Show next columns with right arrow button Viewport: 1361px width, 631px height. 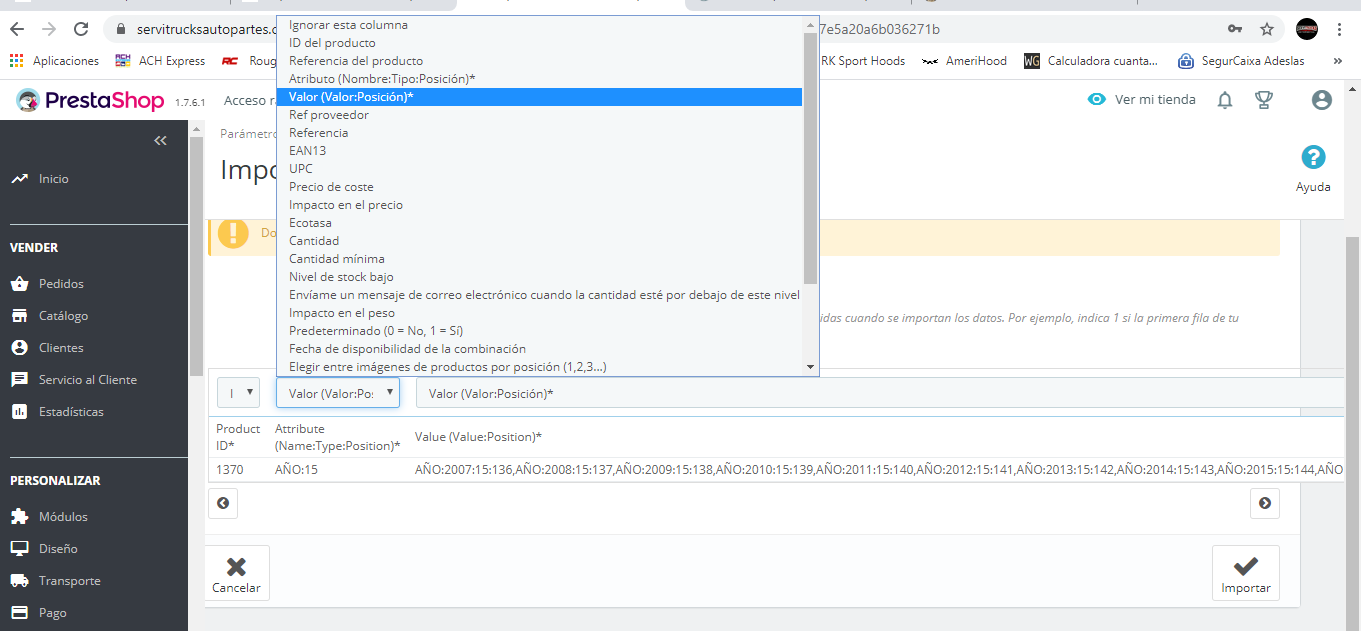click(x=1265, y=503)
